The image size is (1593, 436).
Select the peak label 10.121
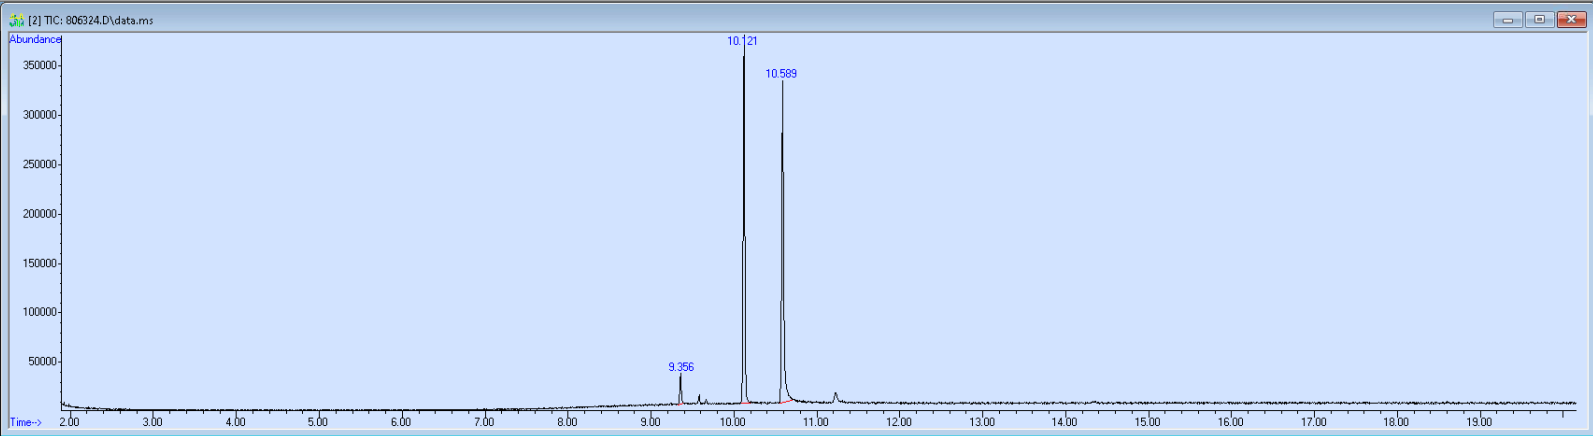pyautogui.click(x=742, y=41)
